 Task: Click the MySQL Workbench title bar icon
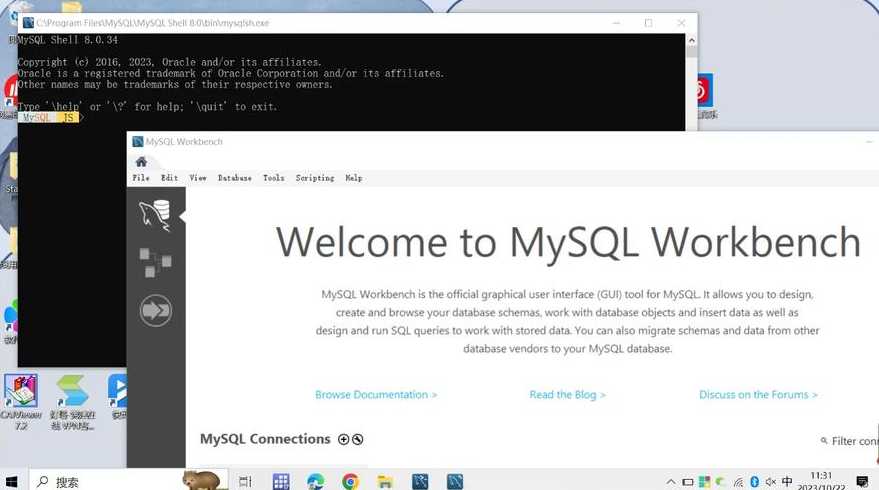click(138, 142)
